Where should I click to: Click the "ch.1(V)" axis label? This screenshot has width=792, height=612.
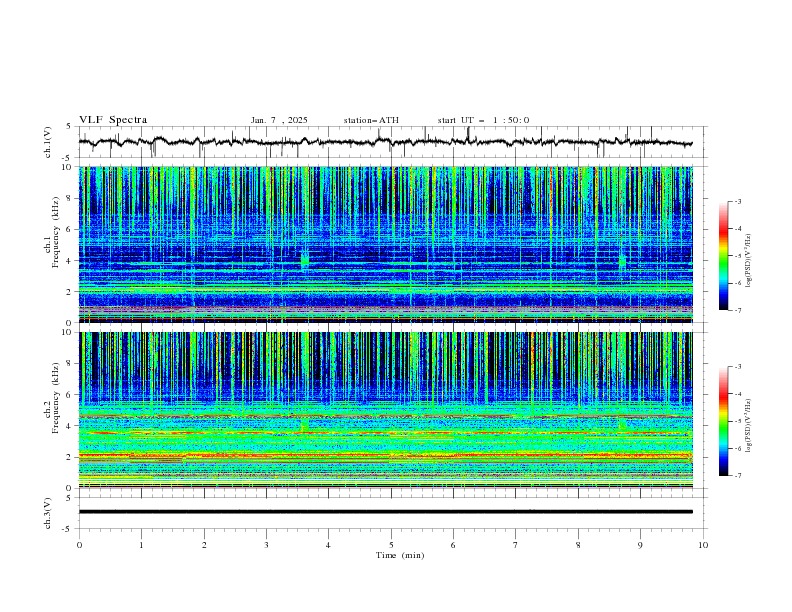(x=48, y=142)
